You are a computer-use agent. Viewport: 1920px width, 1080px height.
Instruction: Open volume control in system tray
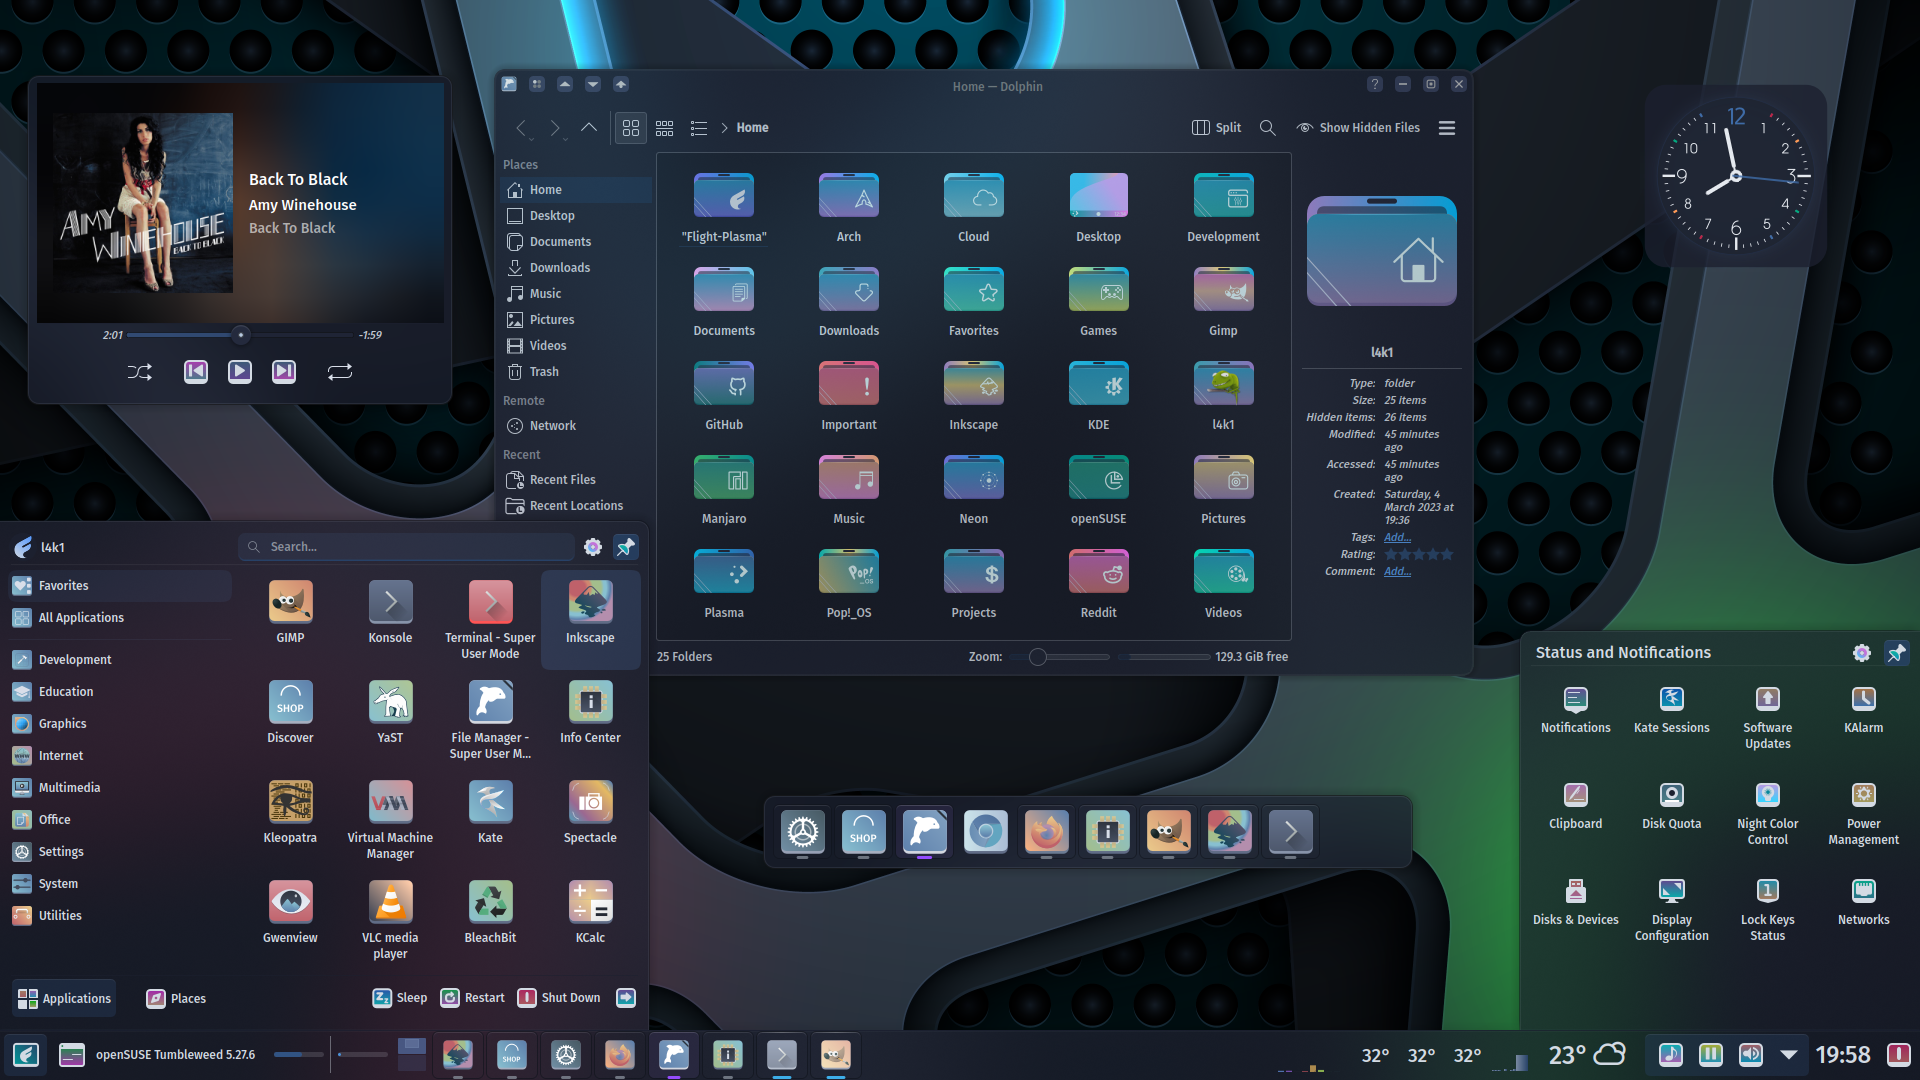pos(1751,1055)
